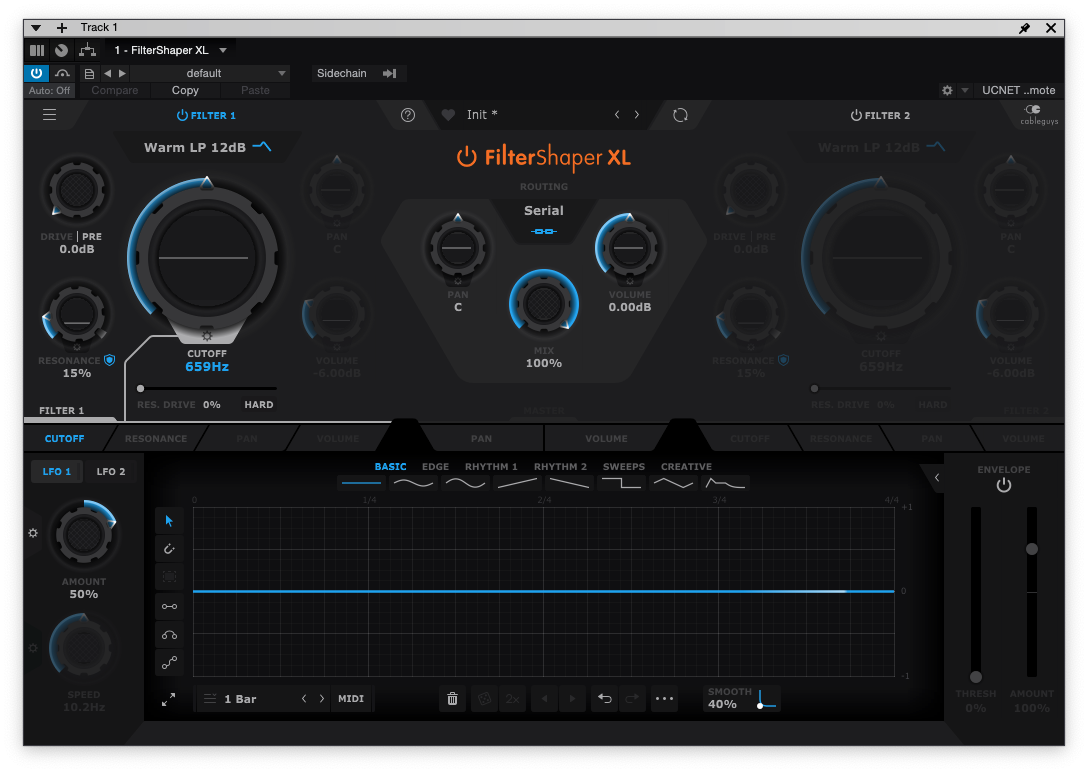Click the cableguys logo
1088x773 pixels.
tap(1039, 114)
